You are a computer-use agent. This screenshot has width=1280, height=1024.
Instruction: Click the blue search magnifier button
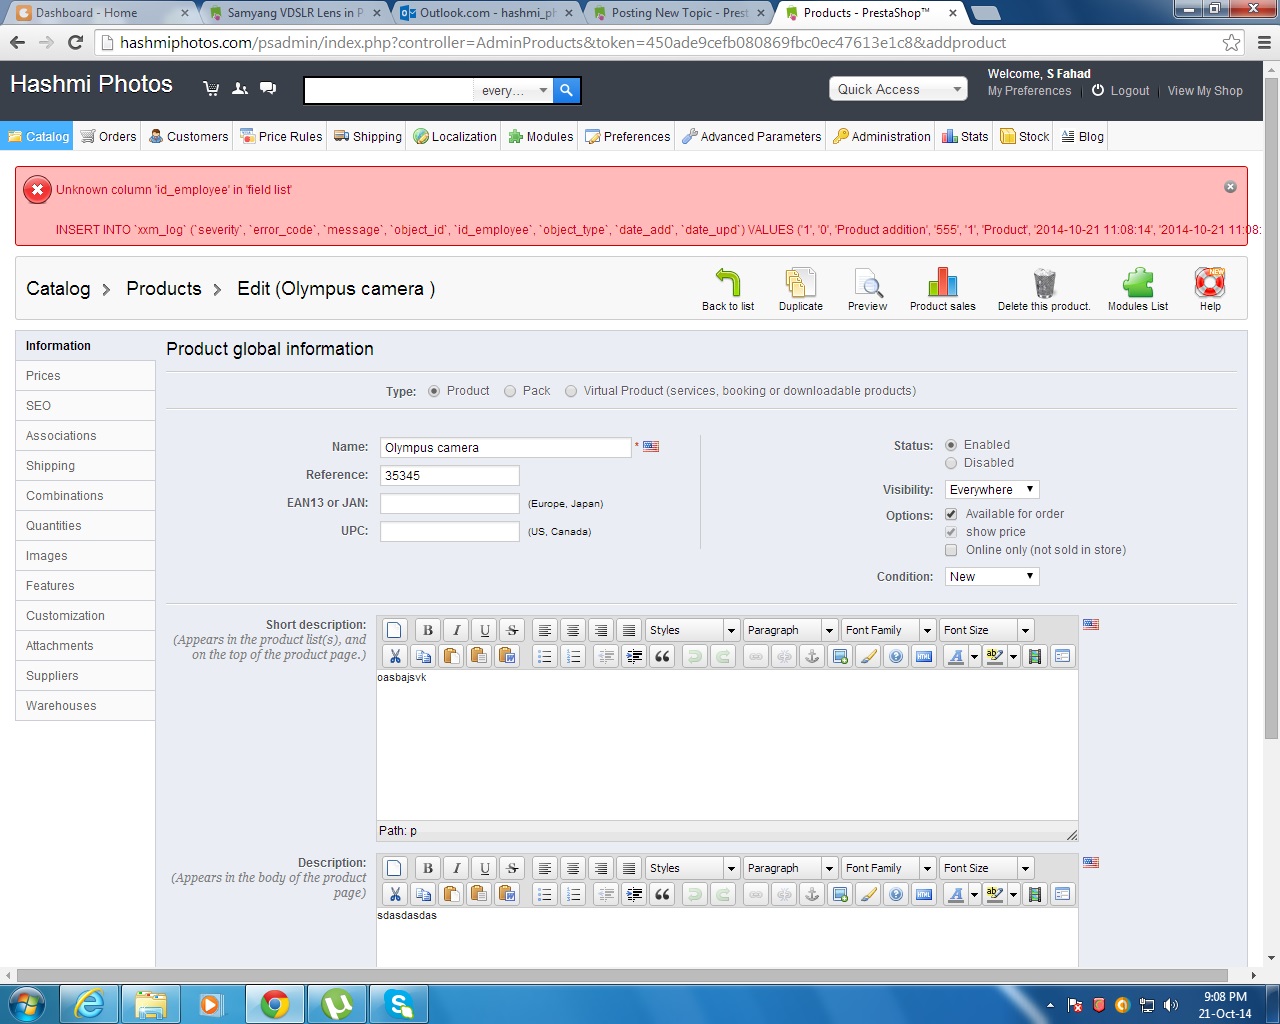coord(566,90)
